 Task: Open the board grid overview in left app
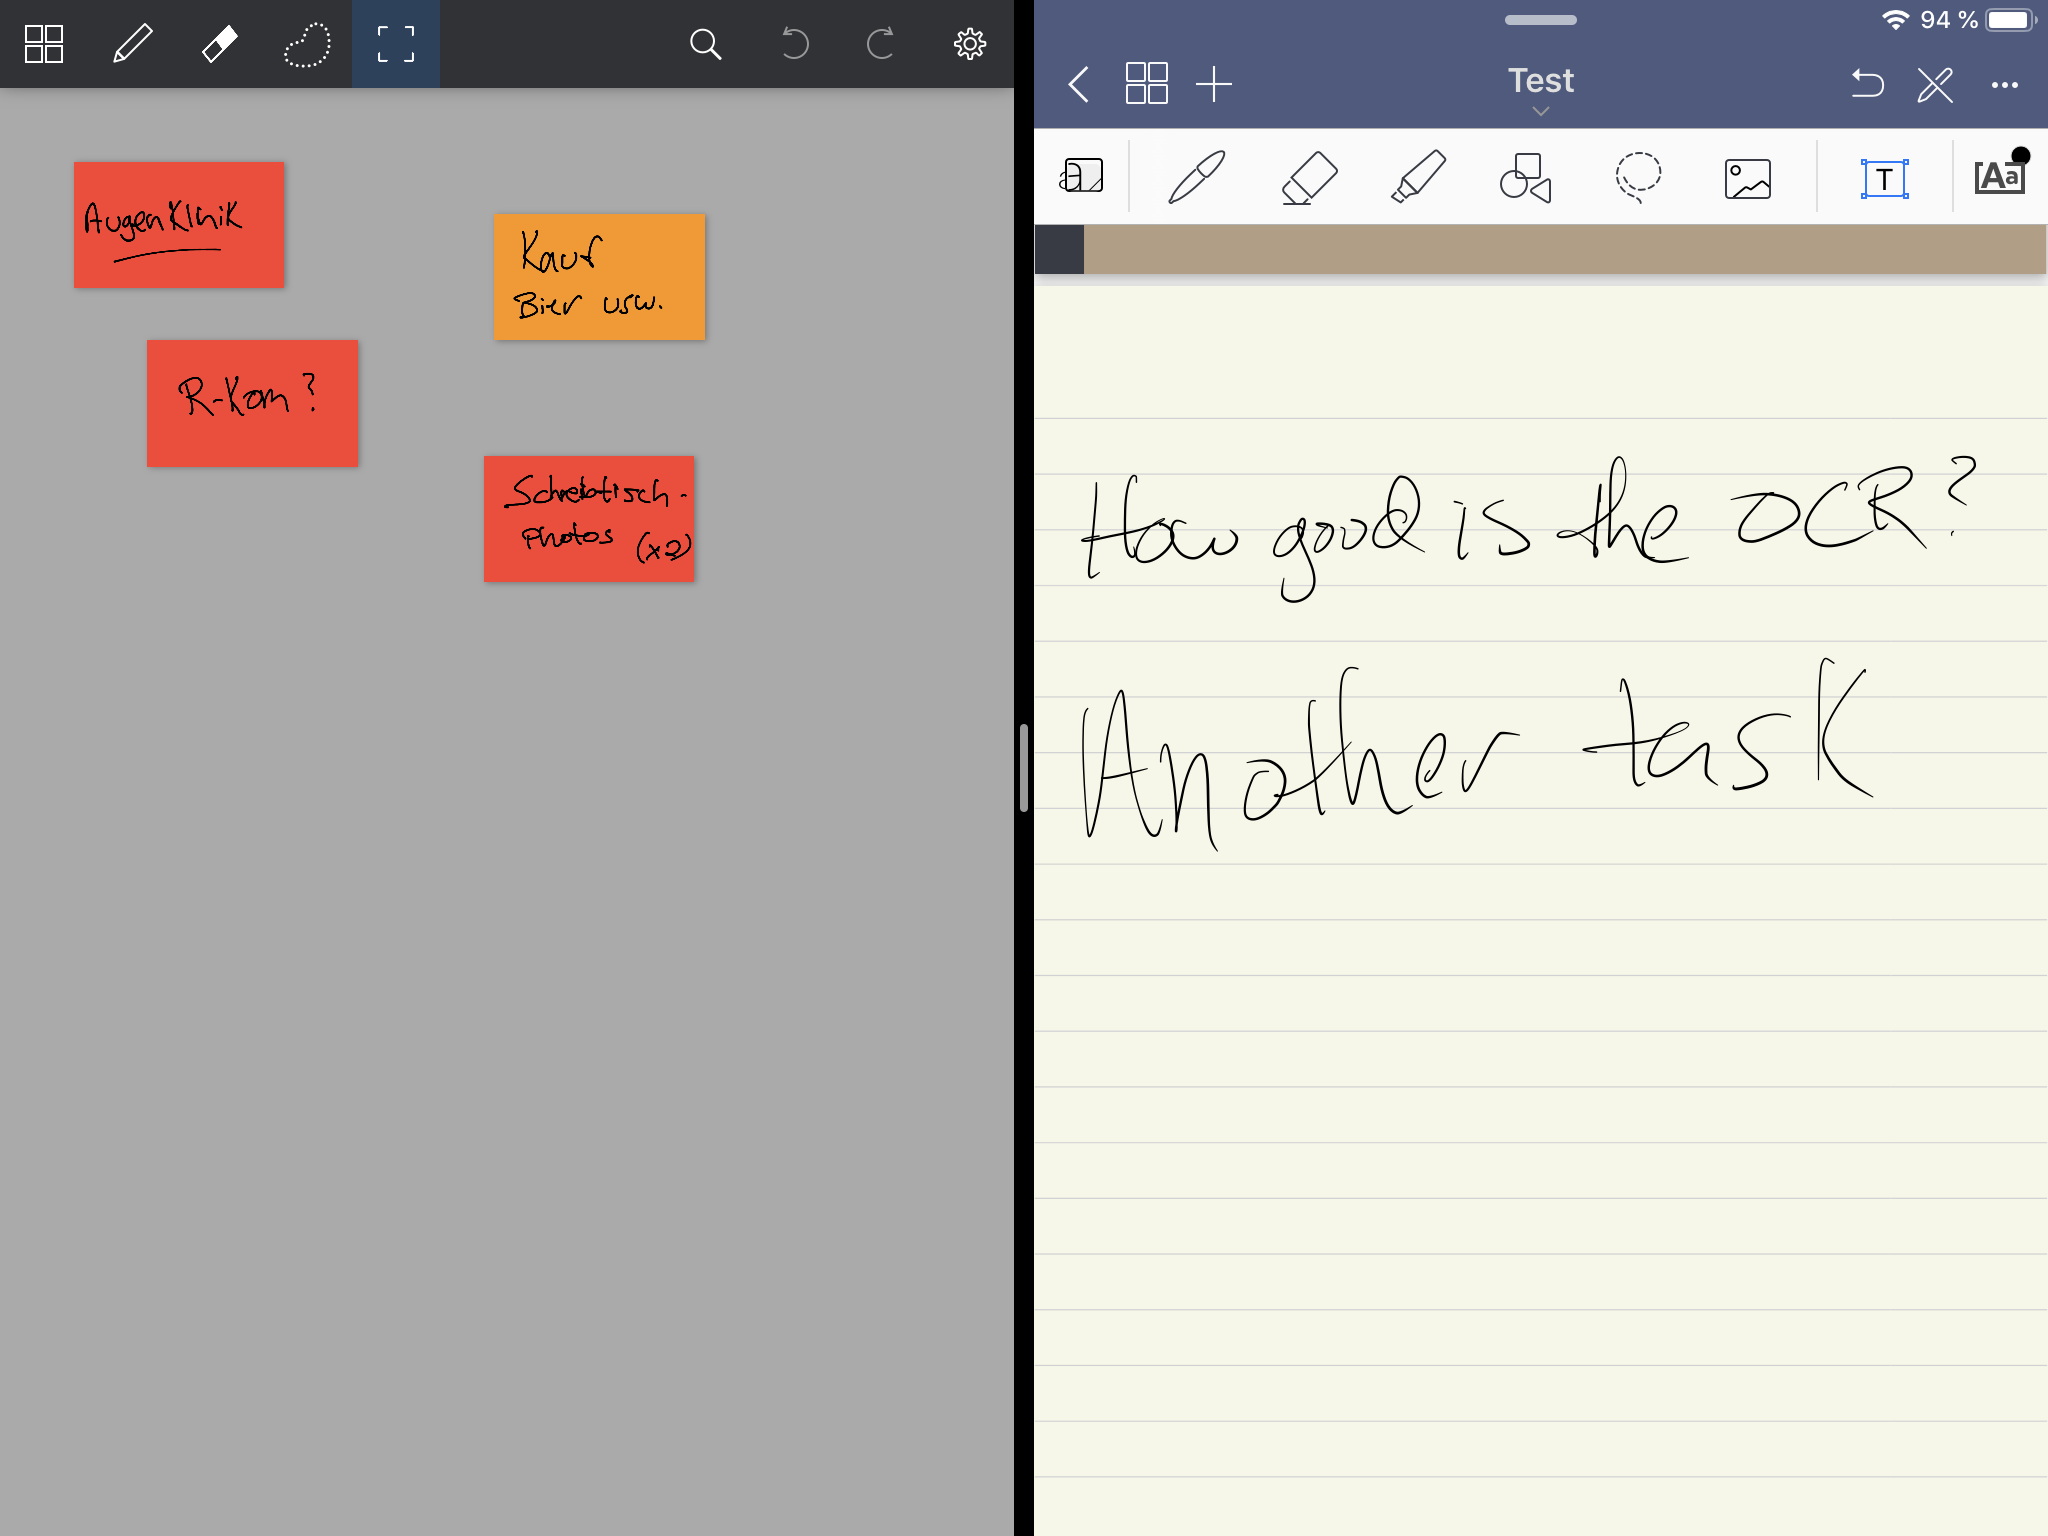(44, 44)
